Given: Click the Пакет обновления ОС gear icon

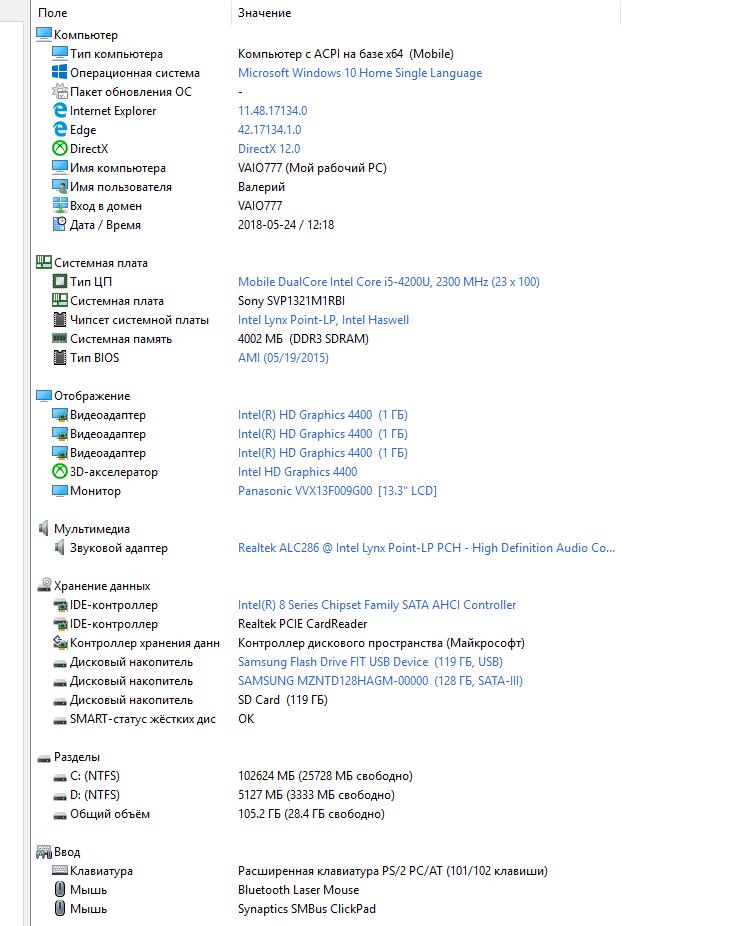Looking at the screenshot, I should (60, 91).
